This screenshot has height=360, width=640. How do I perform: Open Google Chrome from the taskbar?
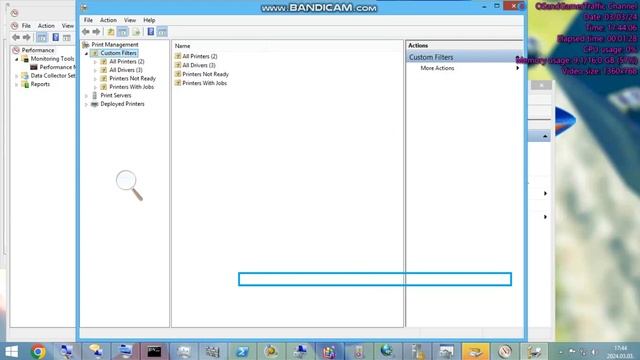click(x=38, y=351)
